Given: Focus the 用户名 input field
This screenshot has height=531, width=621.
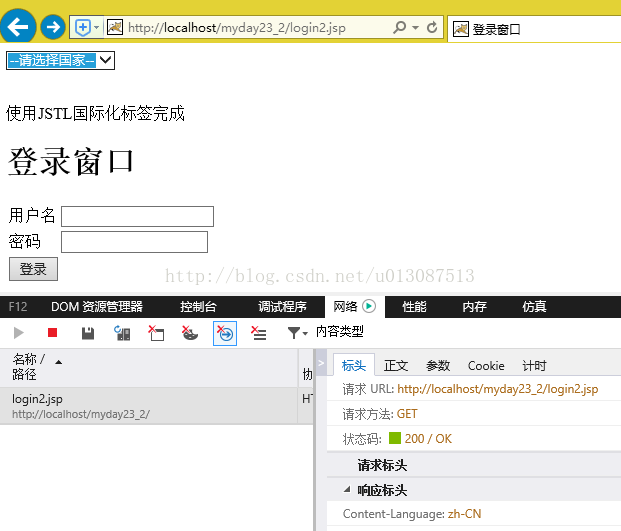Looking at the screenshot, I should pyautogui.click(x=137, y=216).
